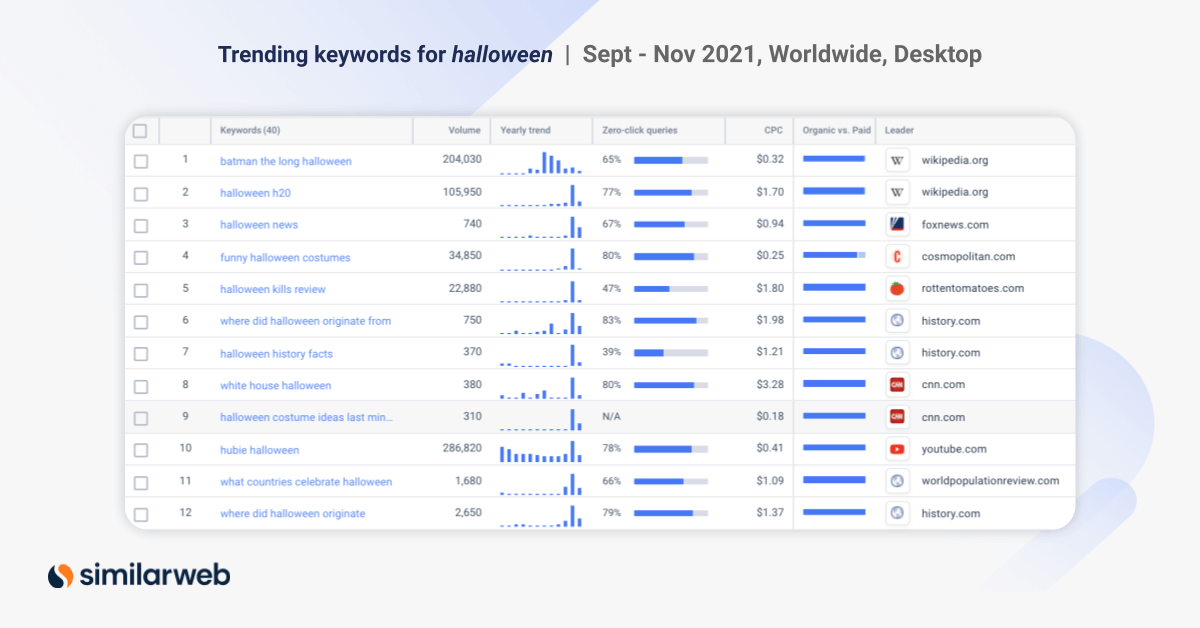
Task: Toggle the select-all checkbox in the table header
Action: 140,130
